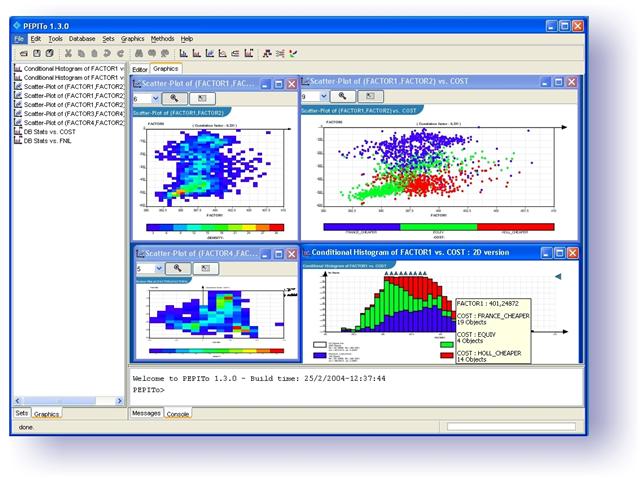Click the PEPITo> prompt in the message area
The height and width of the screenshot is (480, 640).
point(148,388)
